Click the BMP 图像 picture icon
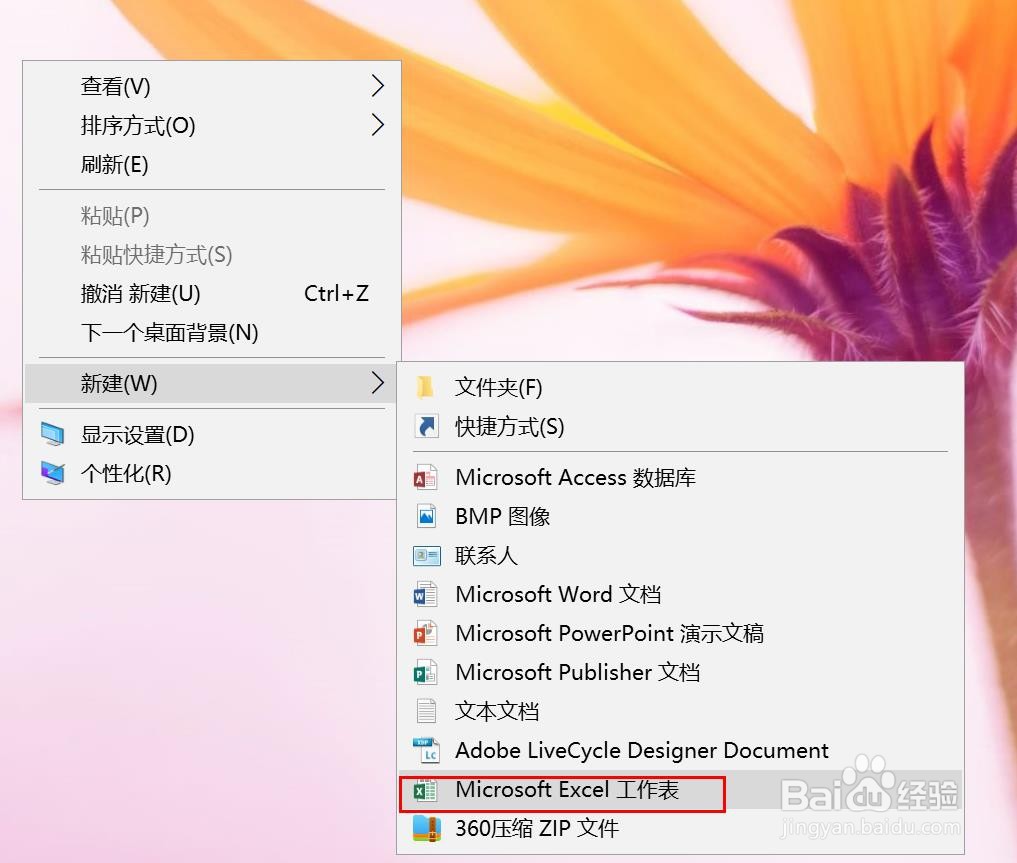 (426, 517)
